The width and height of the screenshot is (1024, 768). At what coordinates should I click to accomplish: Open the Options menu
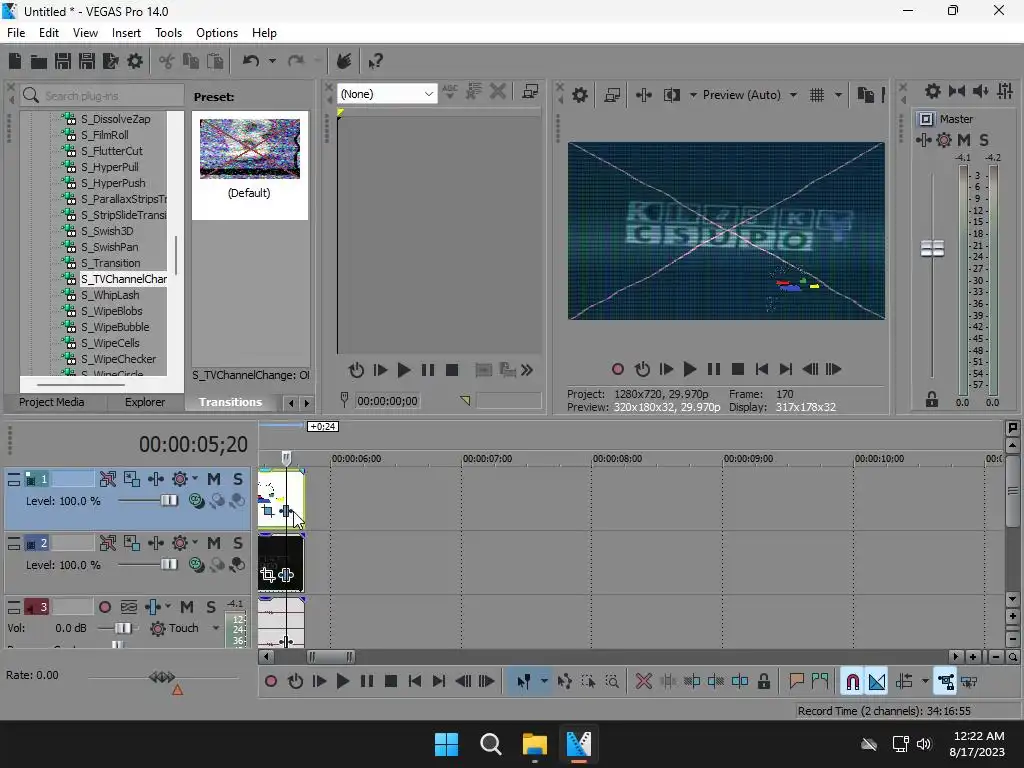pos(217,33)
